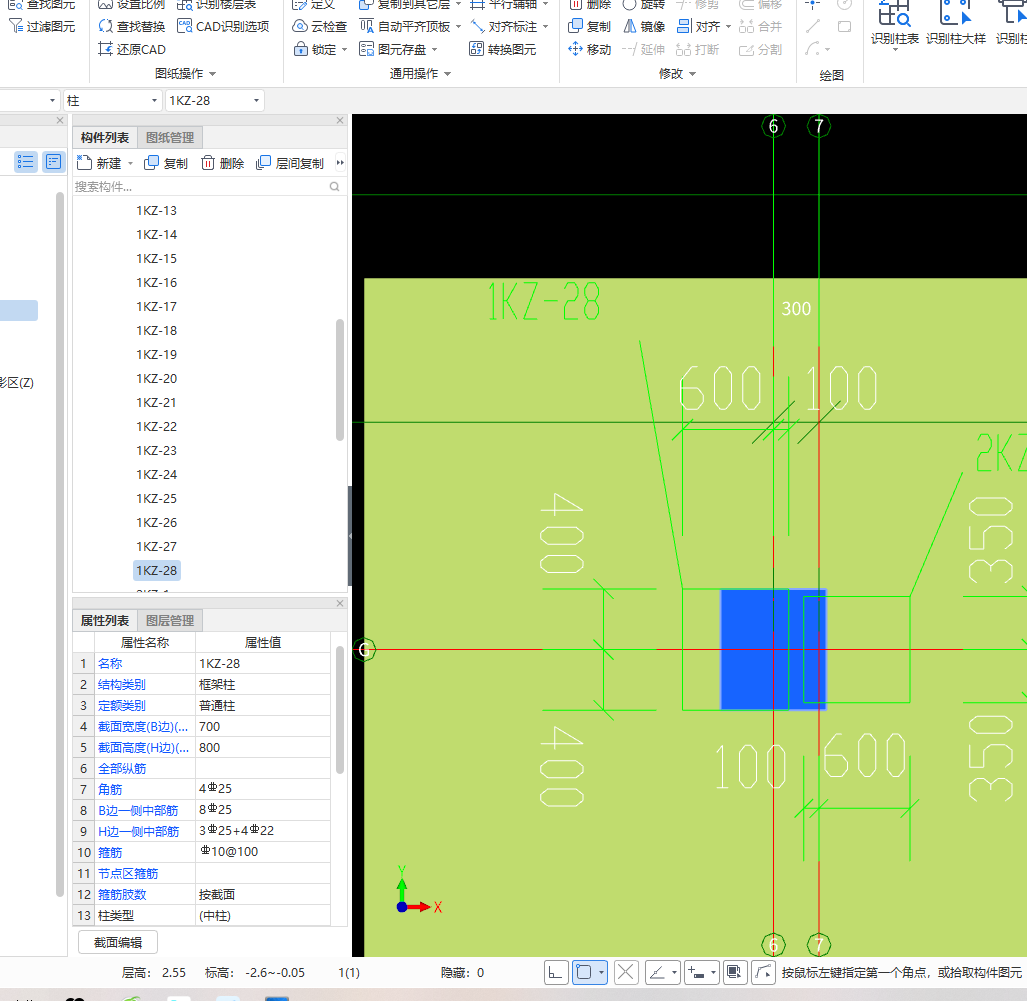Image resolution: width=1027 pixels, height=1001 pixels.
Task: Open 新建 dropdown arrow
Action: pyautogui.click(x=130, y=163)
